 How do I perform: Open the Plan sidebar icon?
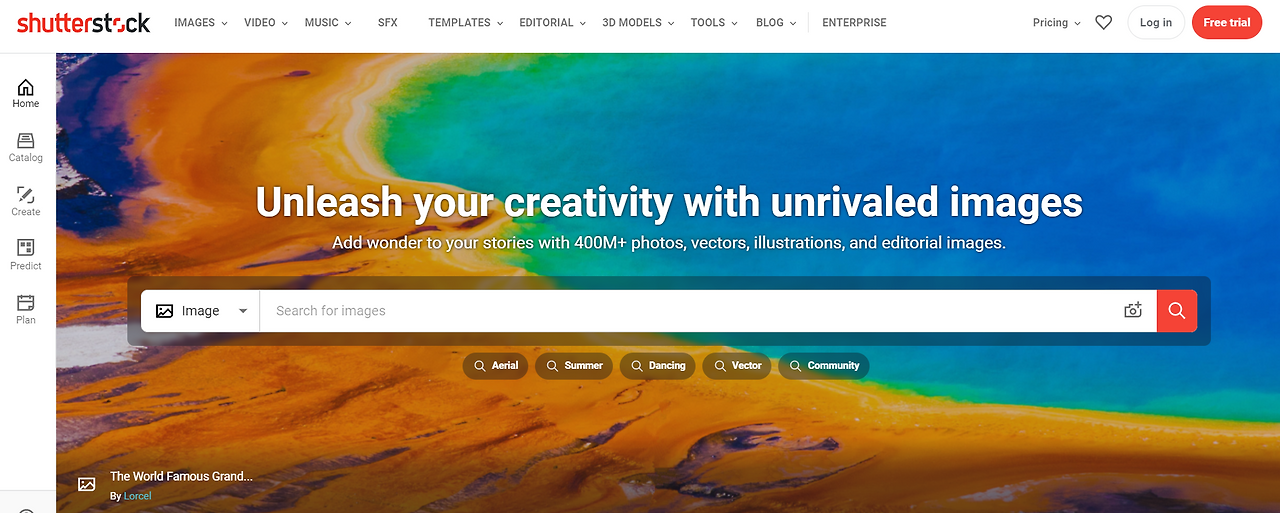26,310
